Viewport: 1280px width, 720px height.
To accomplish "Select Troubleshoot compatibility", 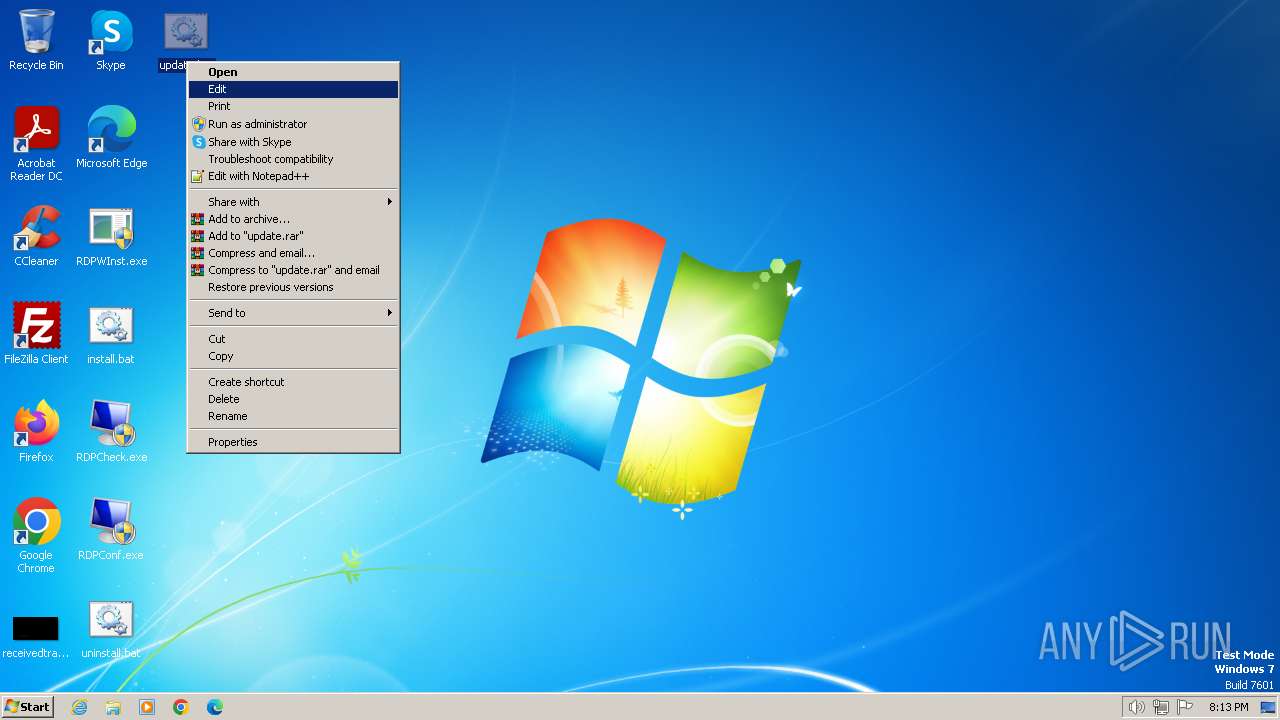I will coord(293,159).
